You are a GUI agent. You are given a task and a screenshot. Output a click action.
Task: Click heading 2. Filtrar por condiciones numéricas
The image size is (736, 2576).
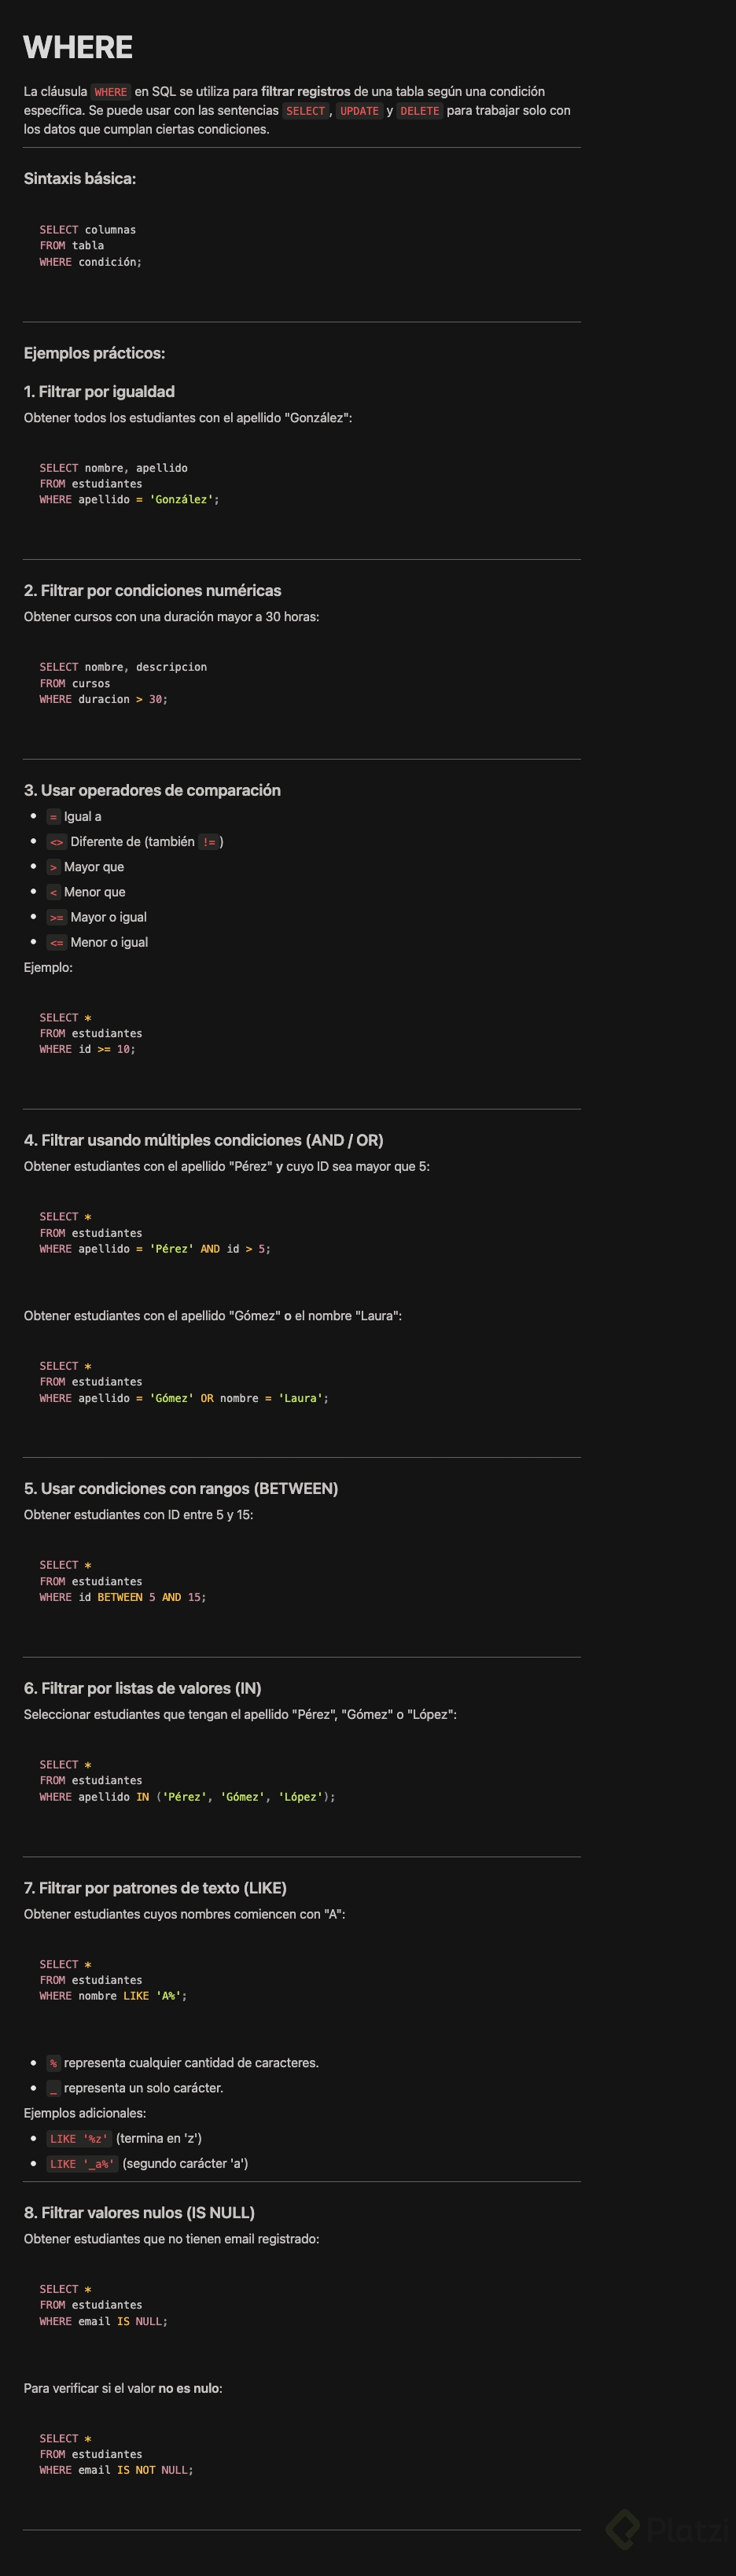click(x=152, y=591)
